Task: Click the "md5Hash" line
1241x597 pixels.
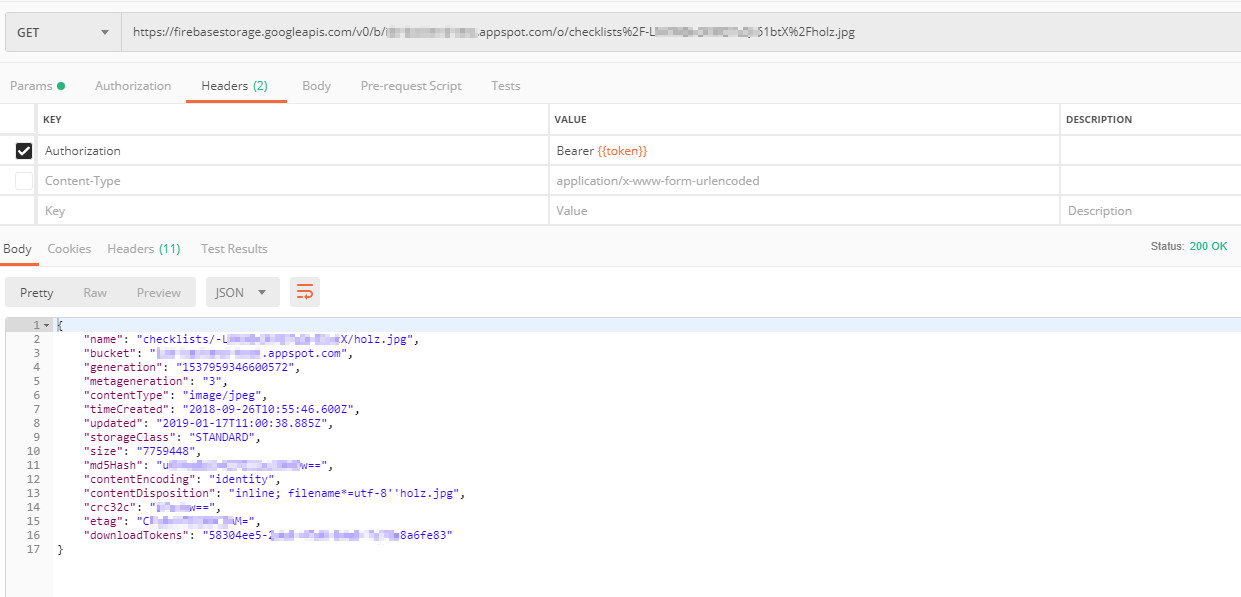Action: (x=207, y=465)
